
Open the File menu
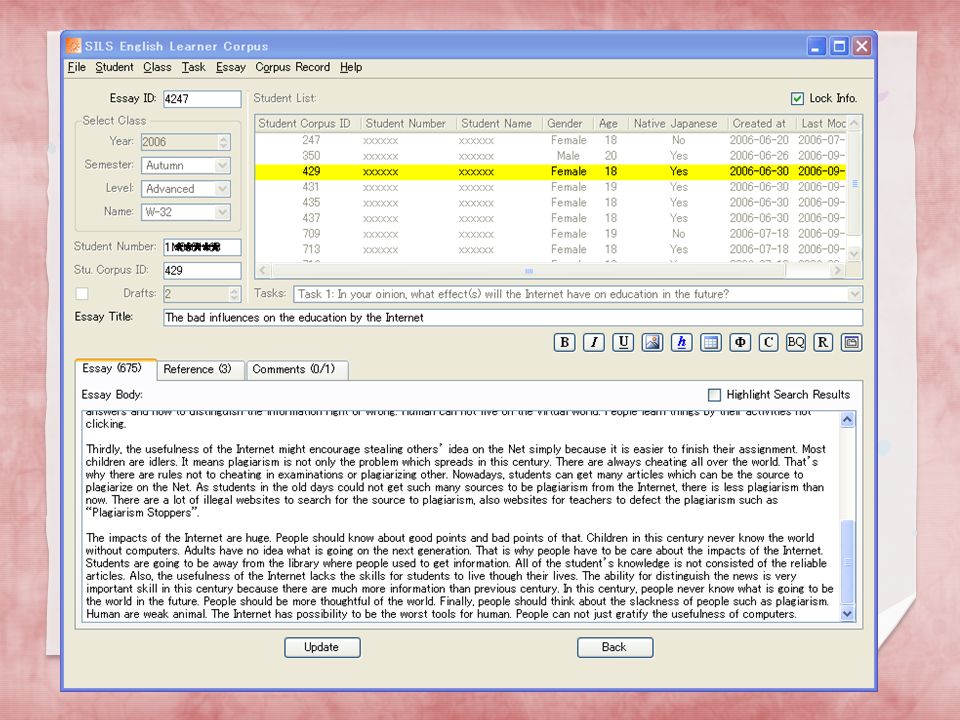[x=77, y=67]
